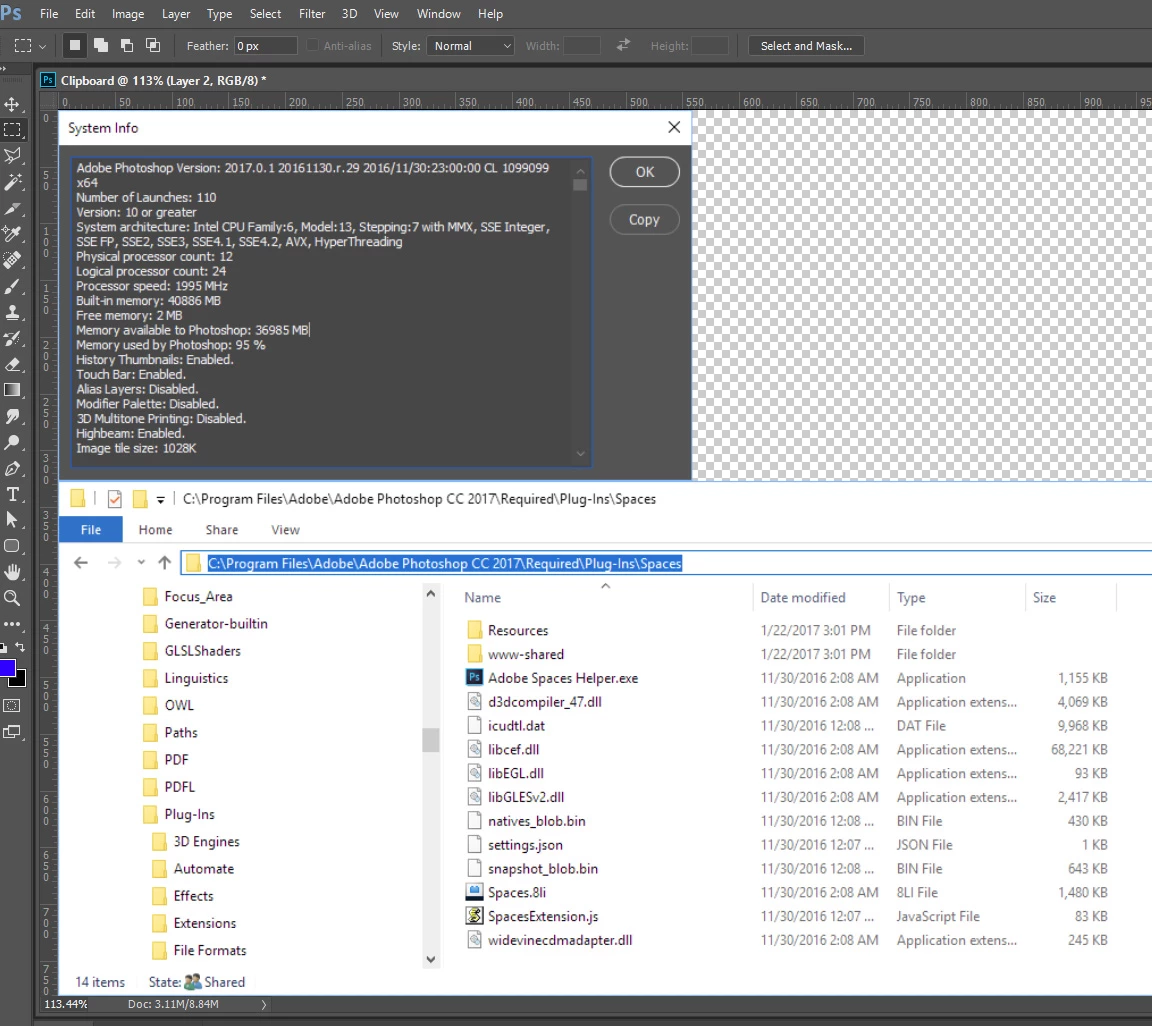This screenshot has height=1026, width=1152.
Task: Select the Horizontal Type tool
Action: [12, 495]
